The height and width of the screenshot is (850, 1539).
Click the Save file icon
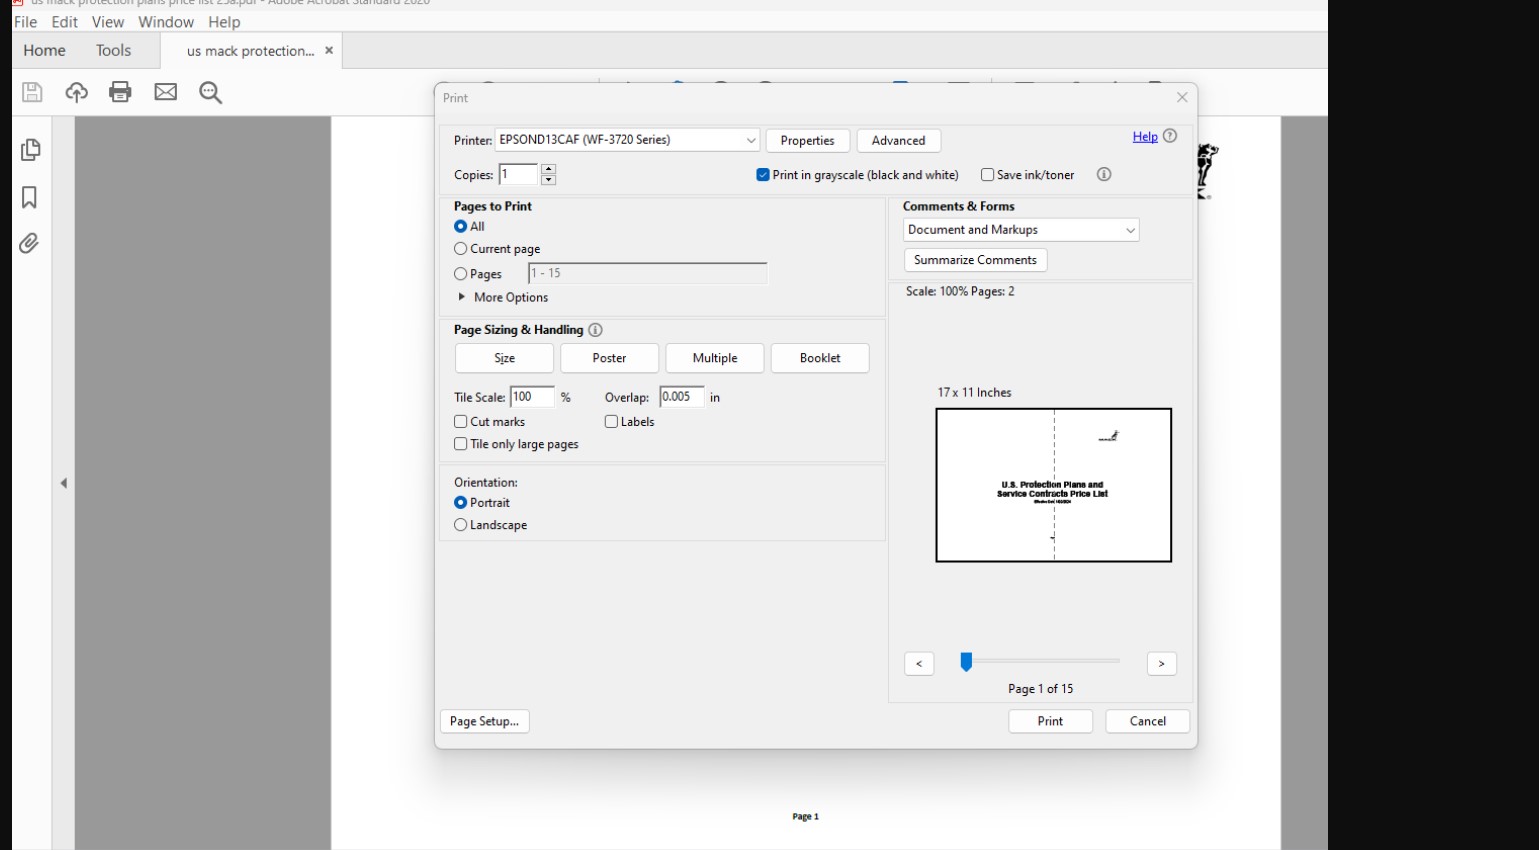(x=31, y=92)
